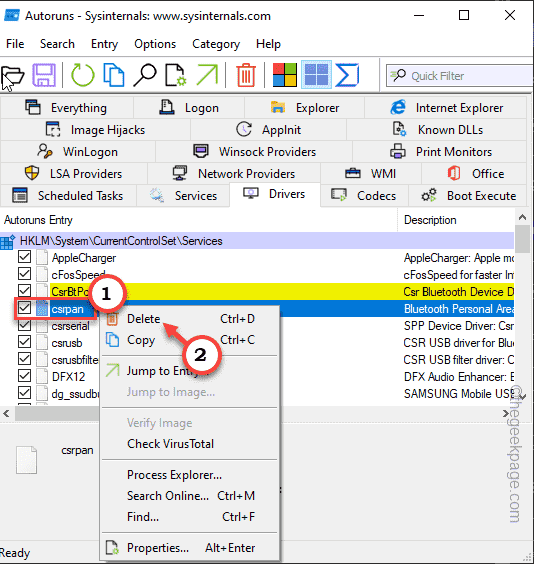Click the Save toolbar icon
The width and height of the screenshot is (534, 564).
(x=44, y=75)
